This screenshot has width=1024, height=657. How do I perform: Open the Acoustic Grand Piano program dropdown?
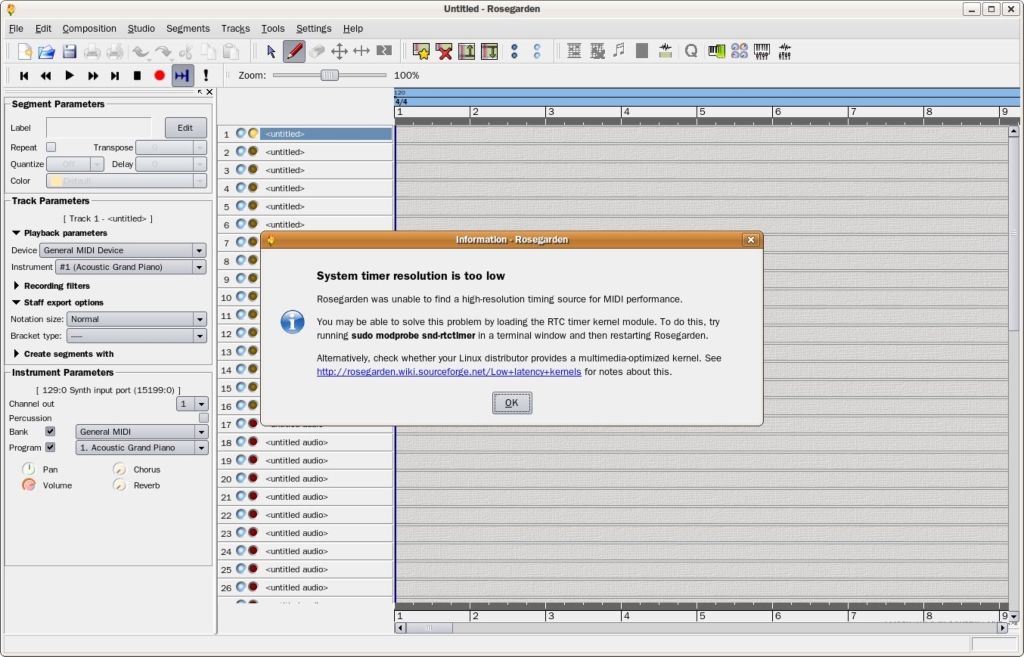[x=142, y=448]
